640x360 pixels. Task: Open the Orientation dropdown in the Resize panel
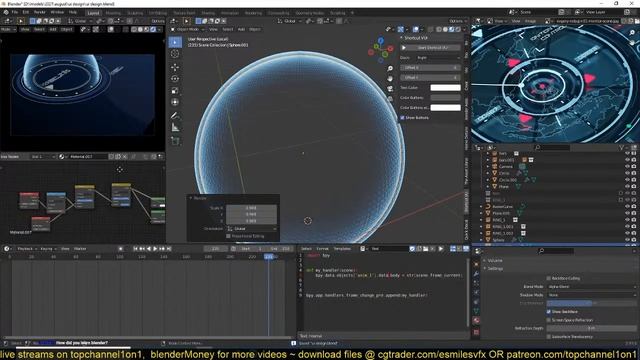[x=251, y=229]
